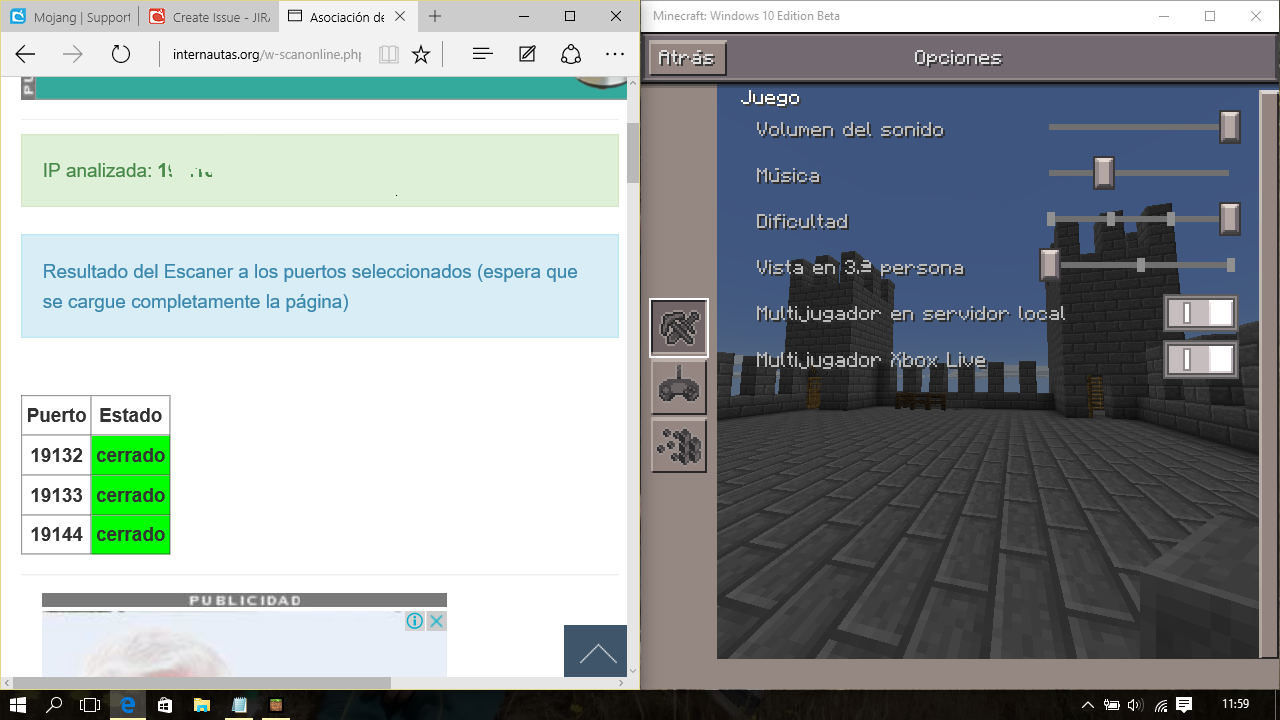This screenshot has width=1280, height=720.
Task: Click port cell 19133 in the table
Action: [x=56, y=495]
